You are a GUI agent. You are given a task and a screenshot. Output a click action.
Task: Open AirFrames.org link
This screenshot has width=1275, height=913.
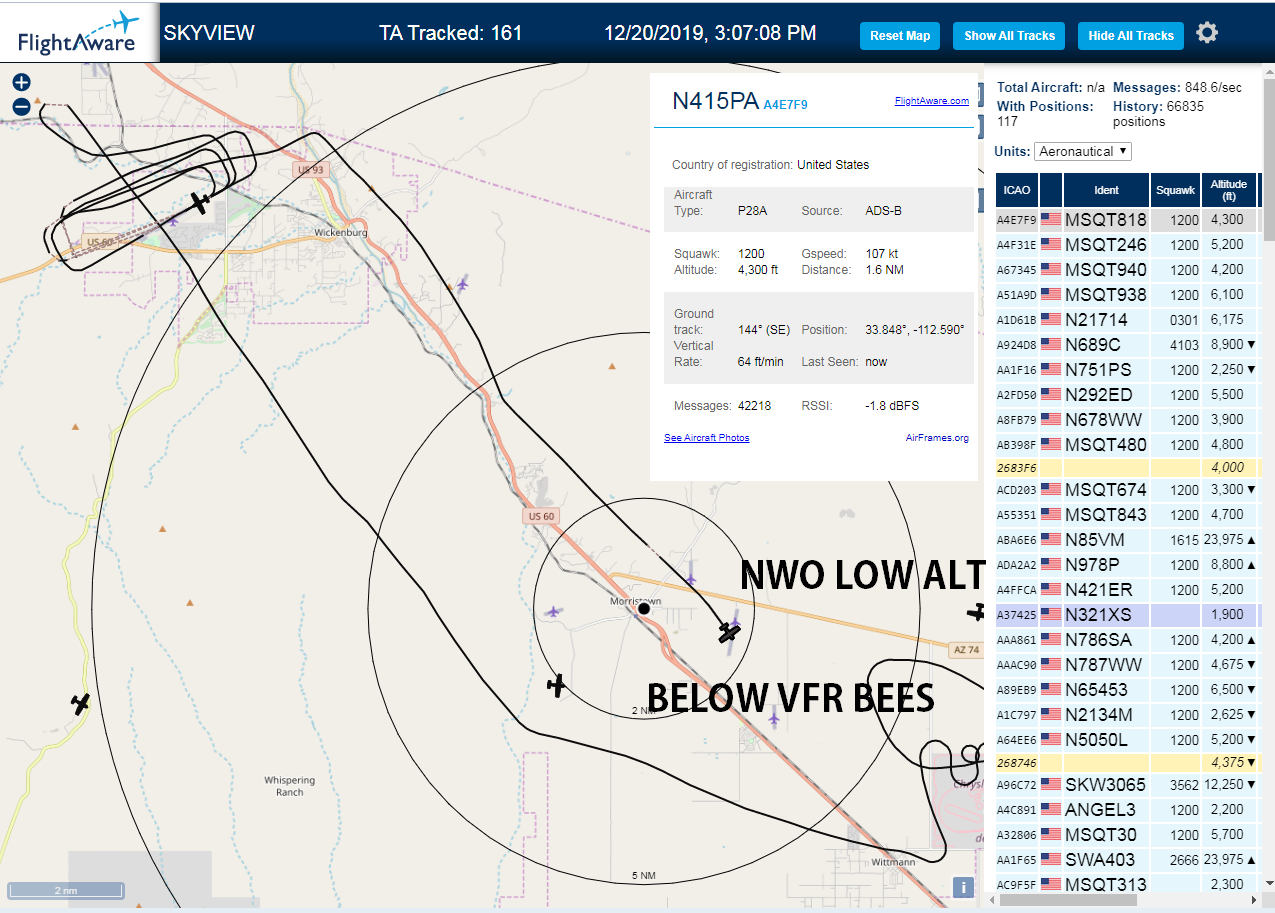[x=937, y=438]
